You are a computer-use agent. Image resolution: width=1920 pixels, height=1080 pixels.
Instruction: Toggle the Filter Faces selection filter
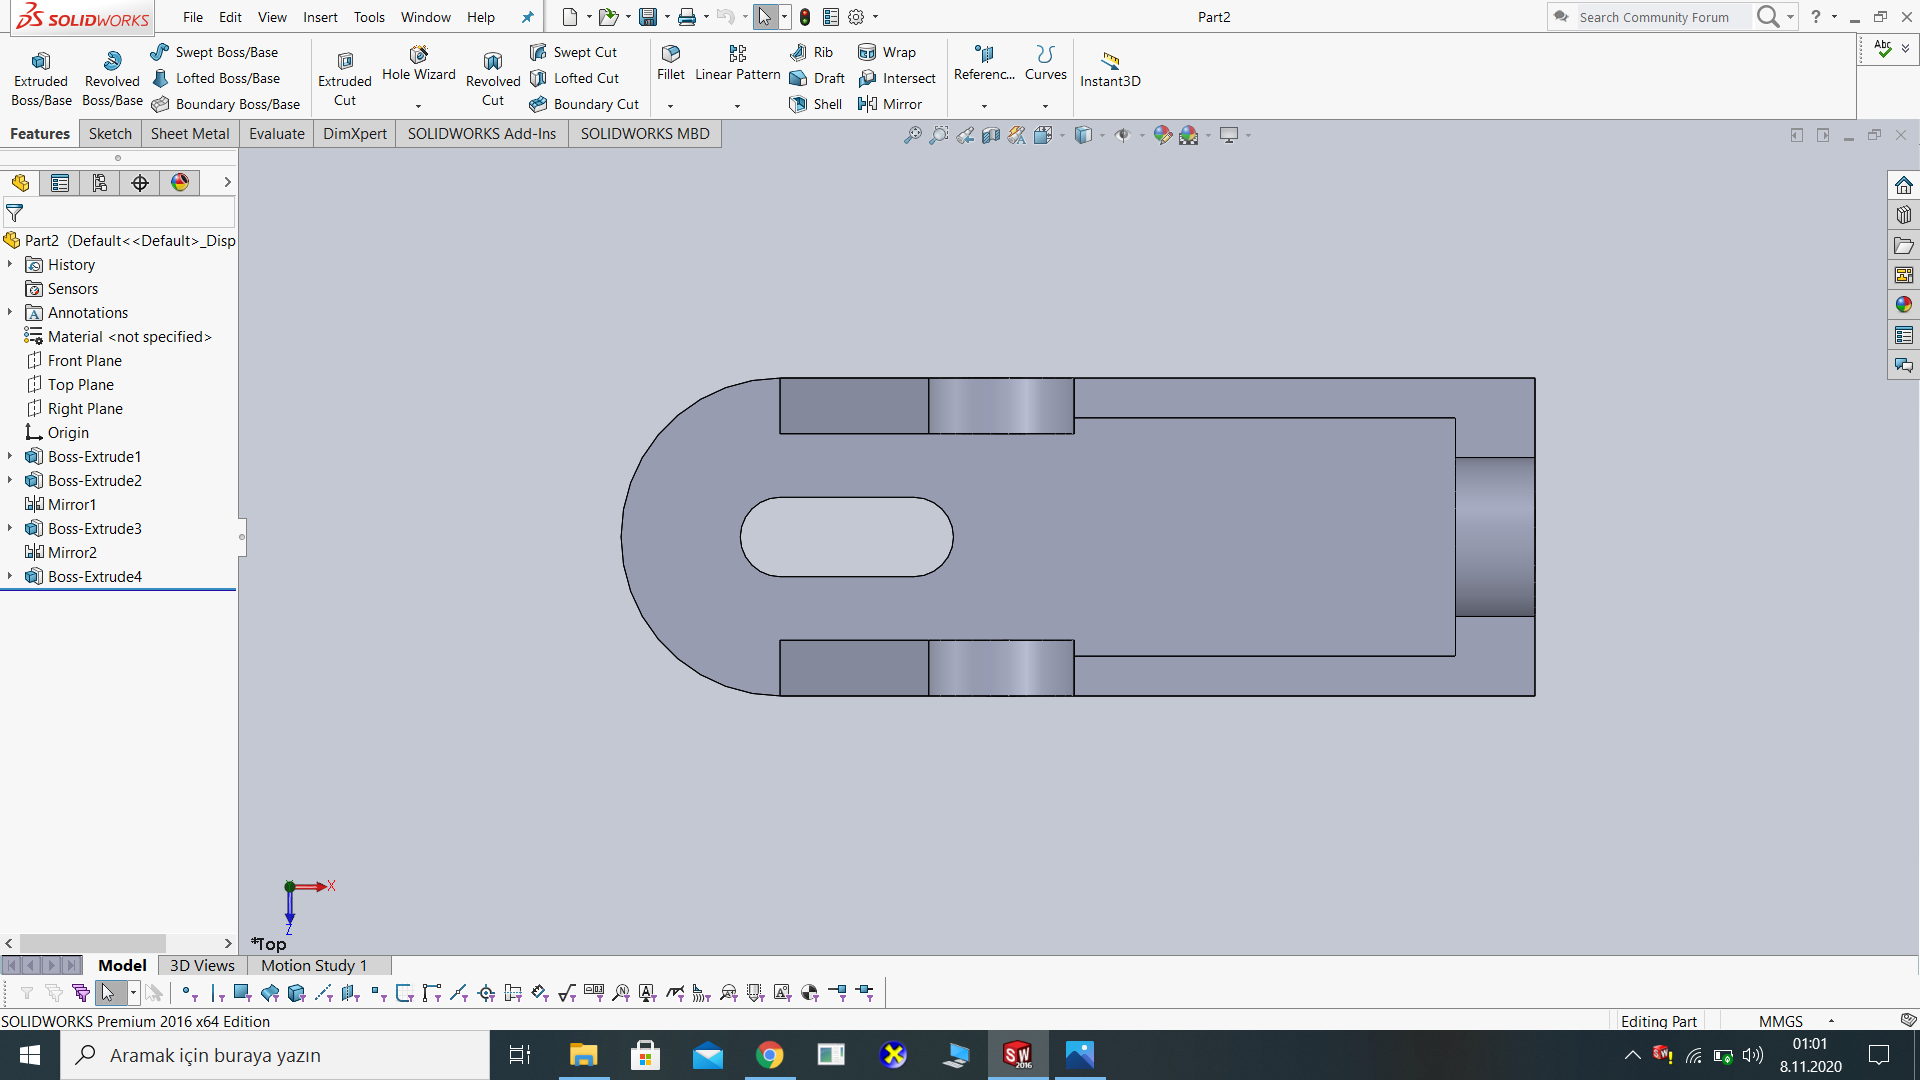[243, 993]
